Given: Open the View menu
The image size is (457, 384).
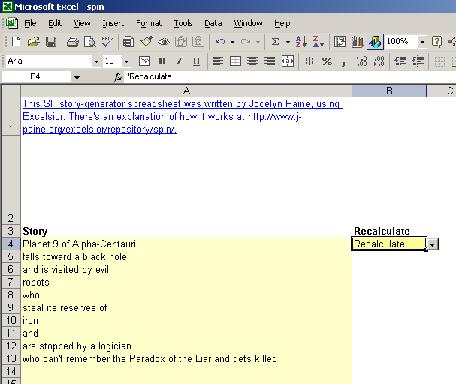Looking at the screenshot, I should tap(82, 23).
